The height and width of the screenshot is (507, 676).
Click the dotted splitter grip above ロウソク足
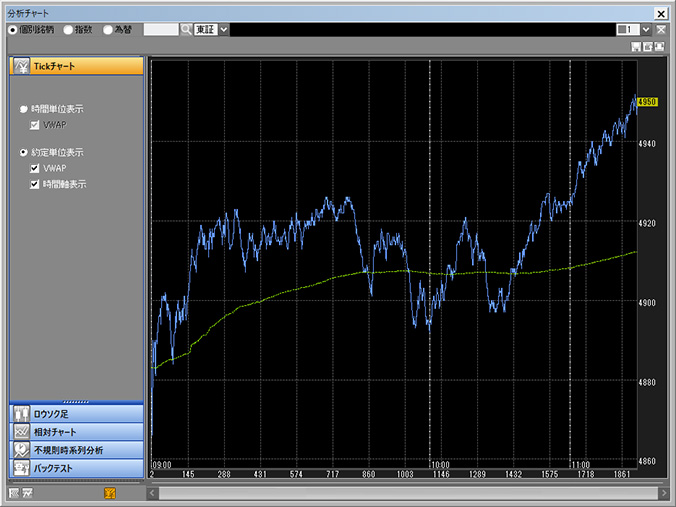pos(76,402)
